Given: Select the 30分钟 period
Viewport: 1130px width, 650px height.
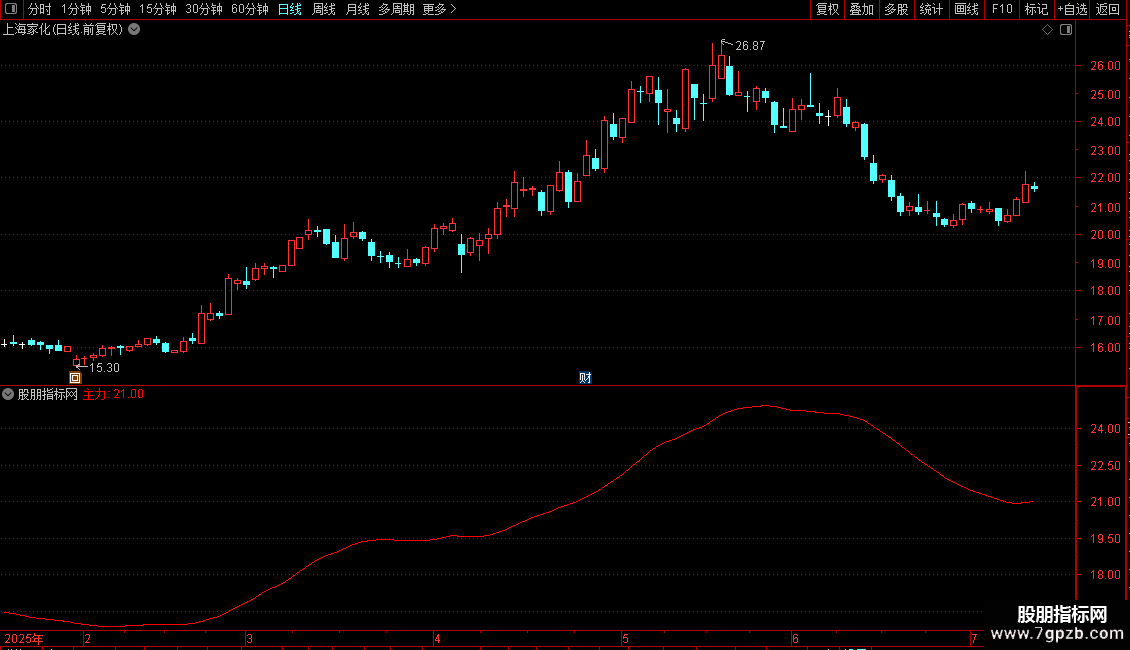Looking at the screenshot, I should 204,9.
